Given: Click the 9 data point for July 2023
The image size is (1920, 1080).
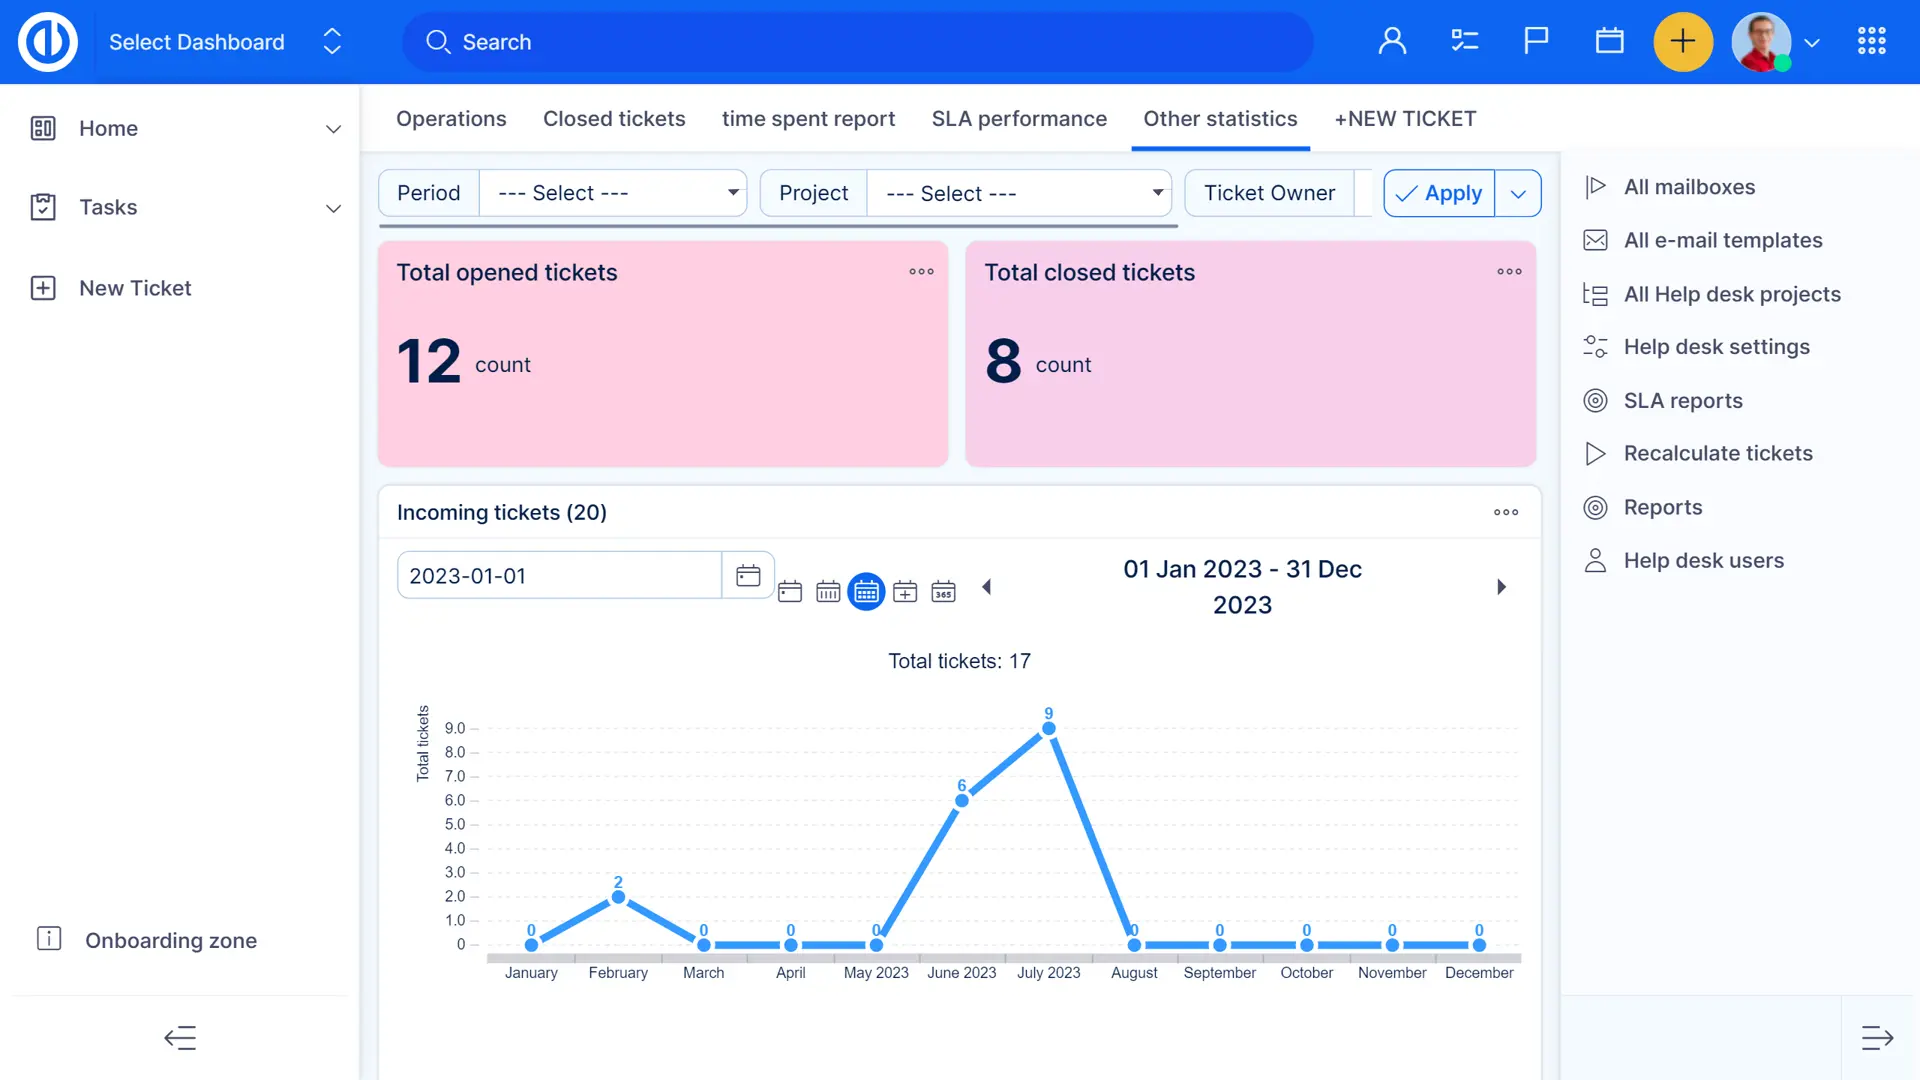Looking at the screenshot, I should [x=1048, y=729].
